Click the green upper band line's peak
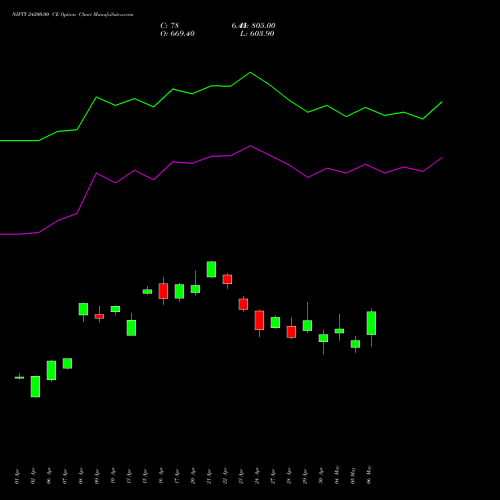Viewport: 500px width, 500px height. pos(250,72)
